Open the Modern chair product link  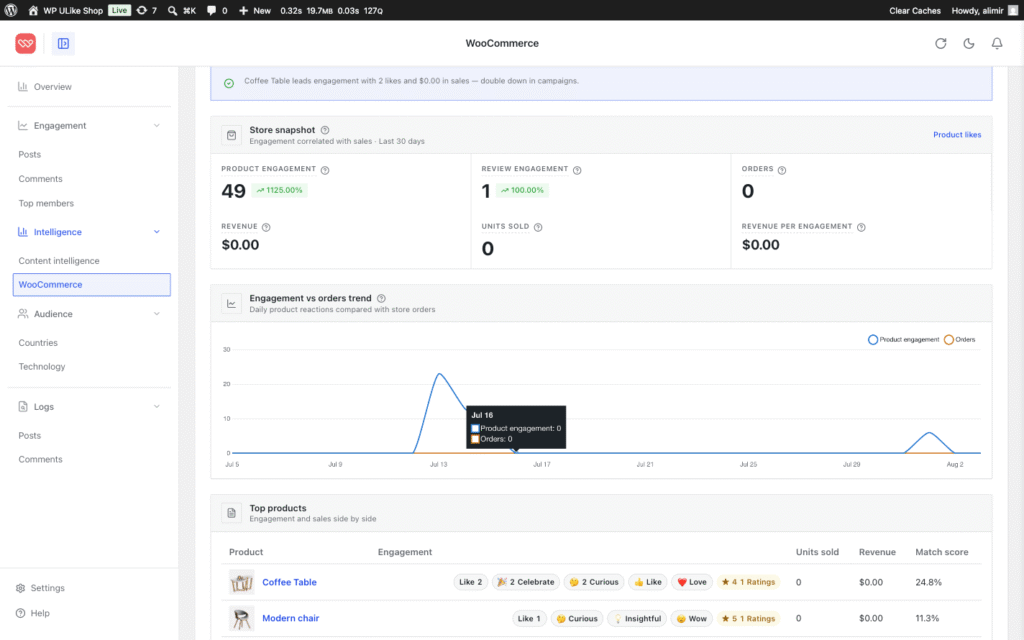click(291, 618)
